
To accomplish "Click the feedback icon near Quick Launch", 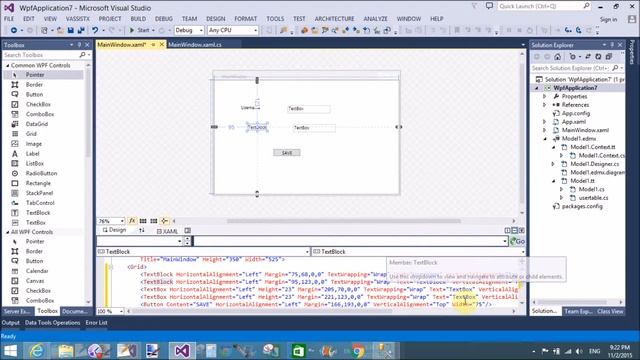I will [x=489, y=6].
